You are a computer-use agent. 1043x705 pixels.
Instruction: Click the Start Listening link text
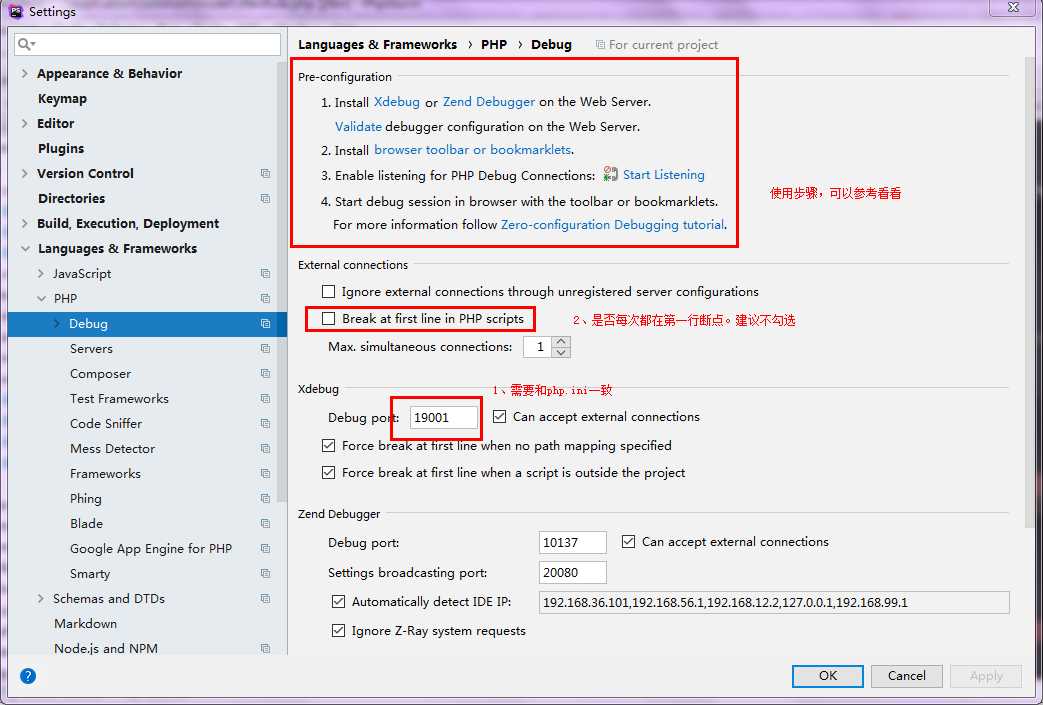[x=664, y=174]
